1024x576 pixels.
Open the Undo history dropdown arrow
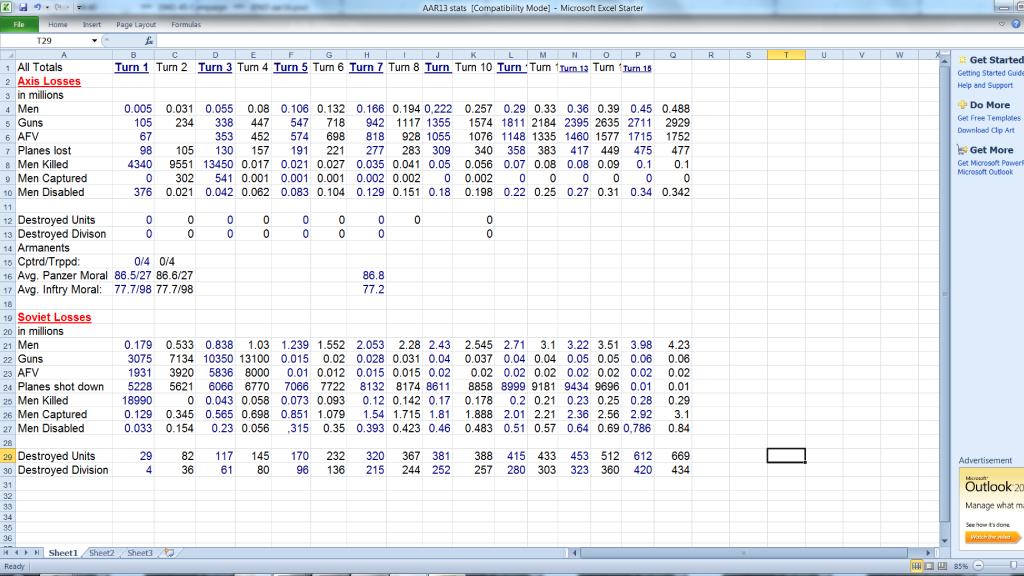pos(45,8)
